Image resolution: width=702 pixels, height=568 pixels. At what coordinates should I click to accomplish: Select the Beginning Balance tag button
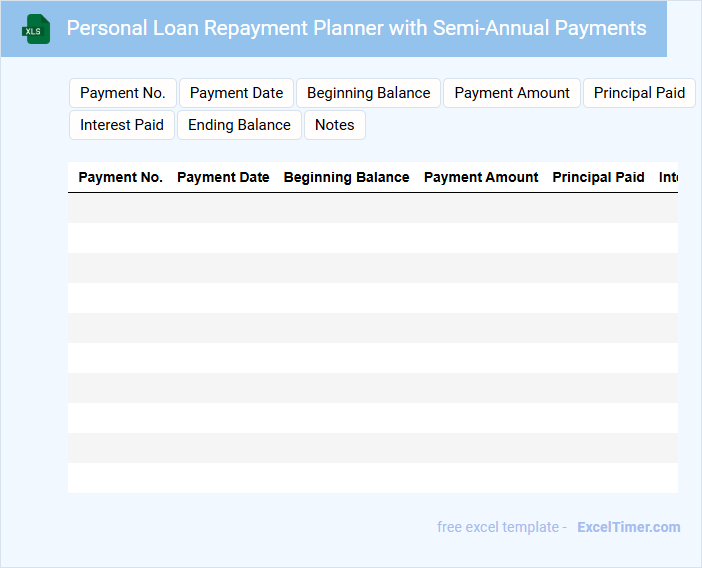(x=368, y=93)
